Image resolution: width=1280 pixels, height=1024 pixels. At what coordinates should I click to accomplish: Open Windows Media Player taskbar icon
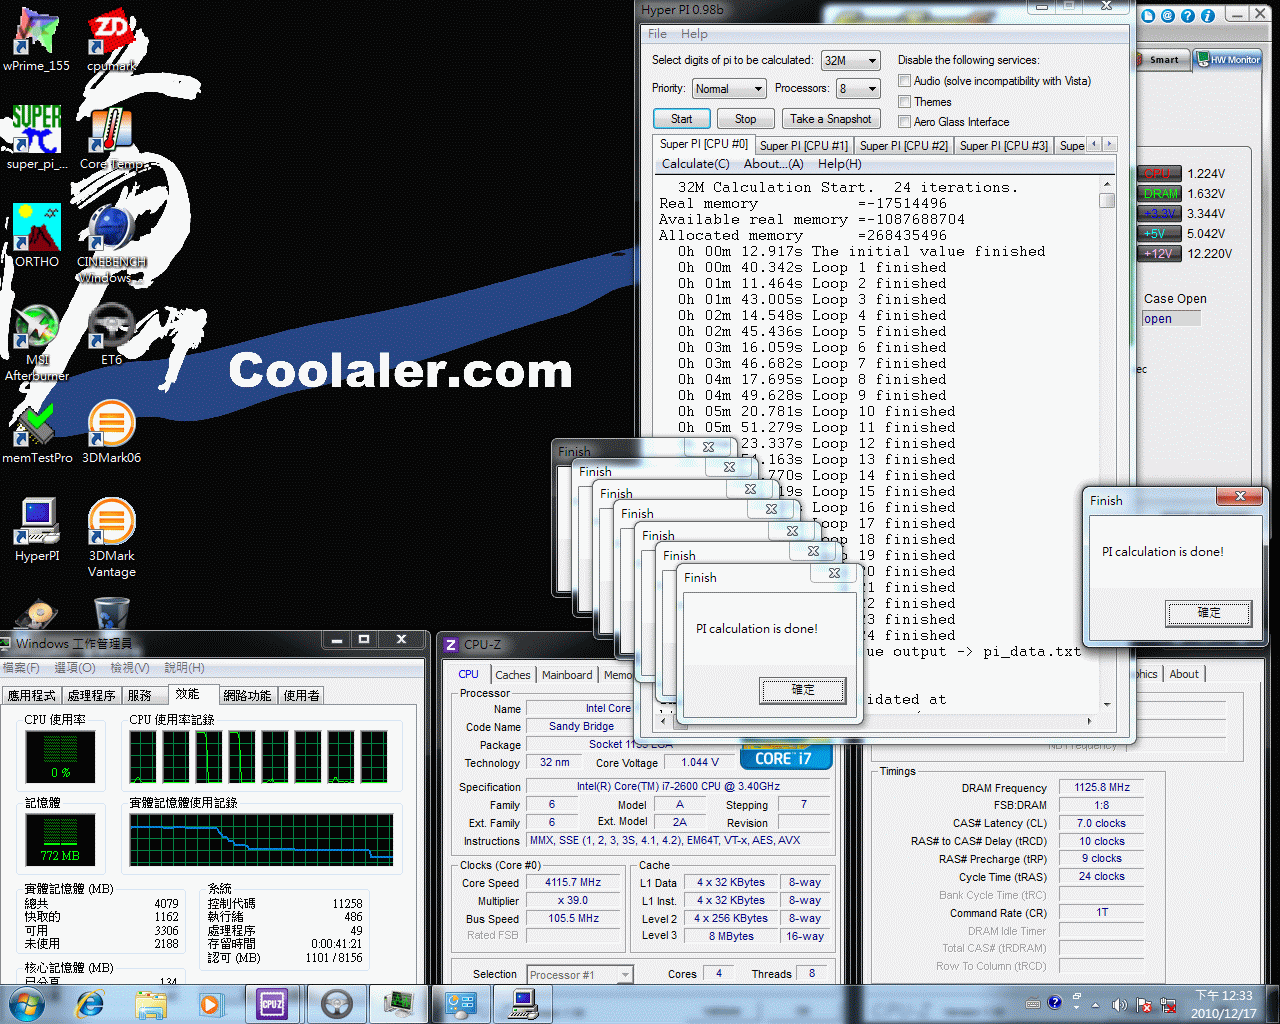(x=211, y=1003)
